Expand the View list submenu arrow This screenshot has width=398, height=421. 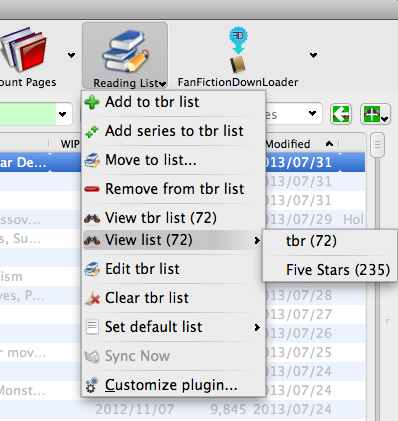(x=257, y=240)
